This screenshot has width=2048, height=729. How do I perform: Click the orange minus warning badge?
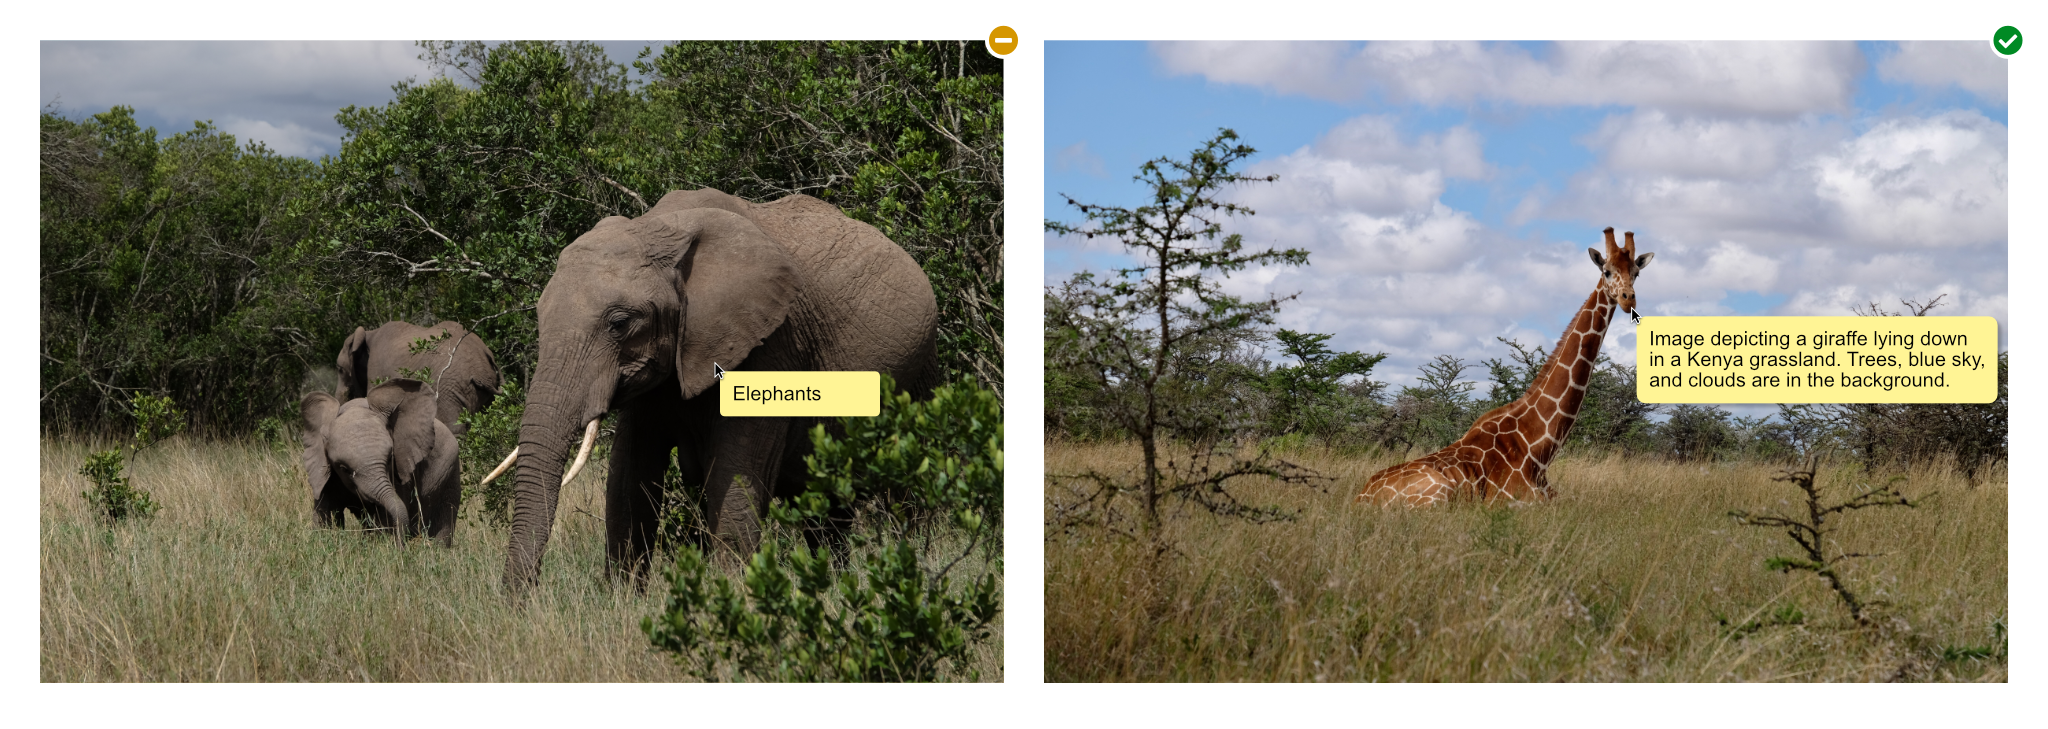coord(1003,40)
